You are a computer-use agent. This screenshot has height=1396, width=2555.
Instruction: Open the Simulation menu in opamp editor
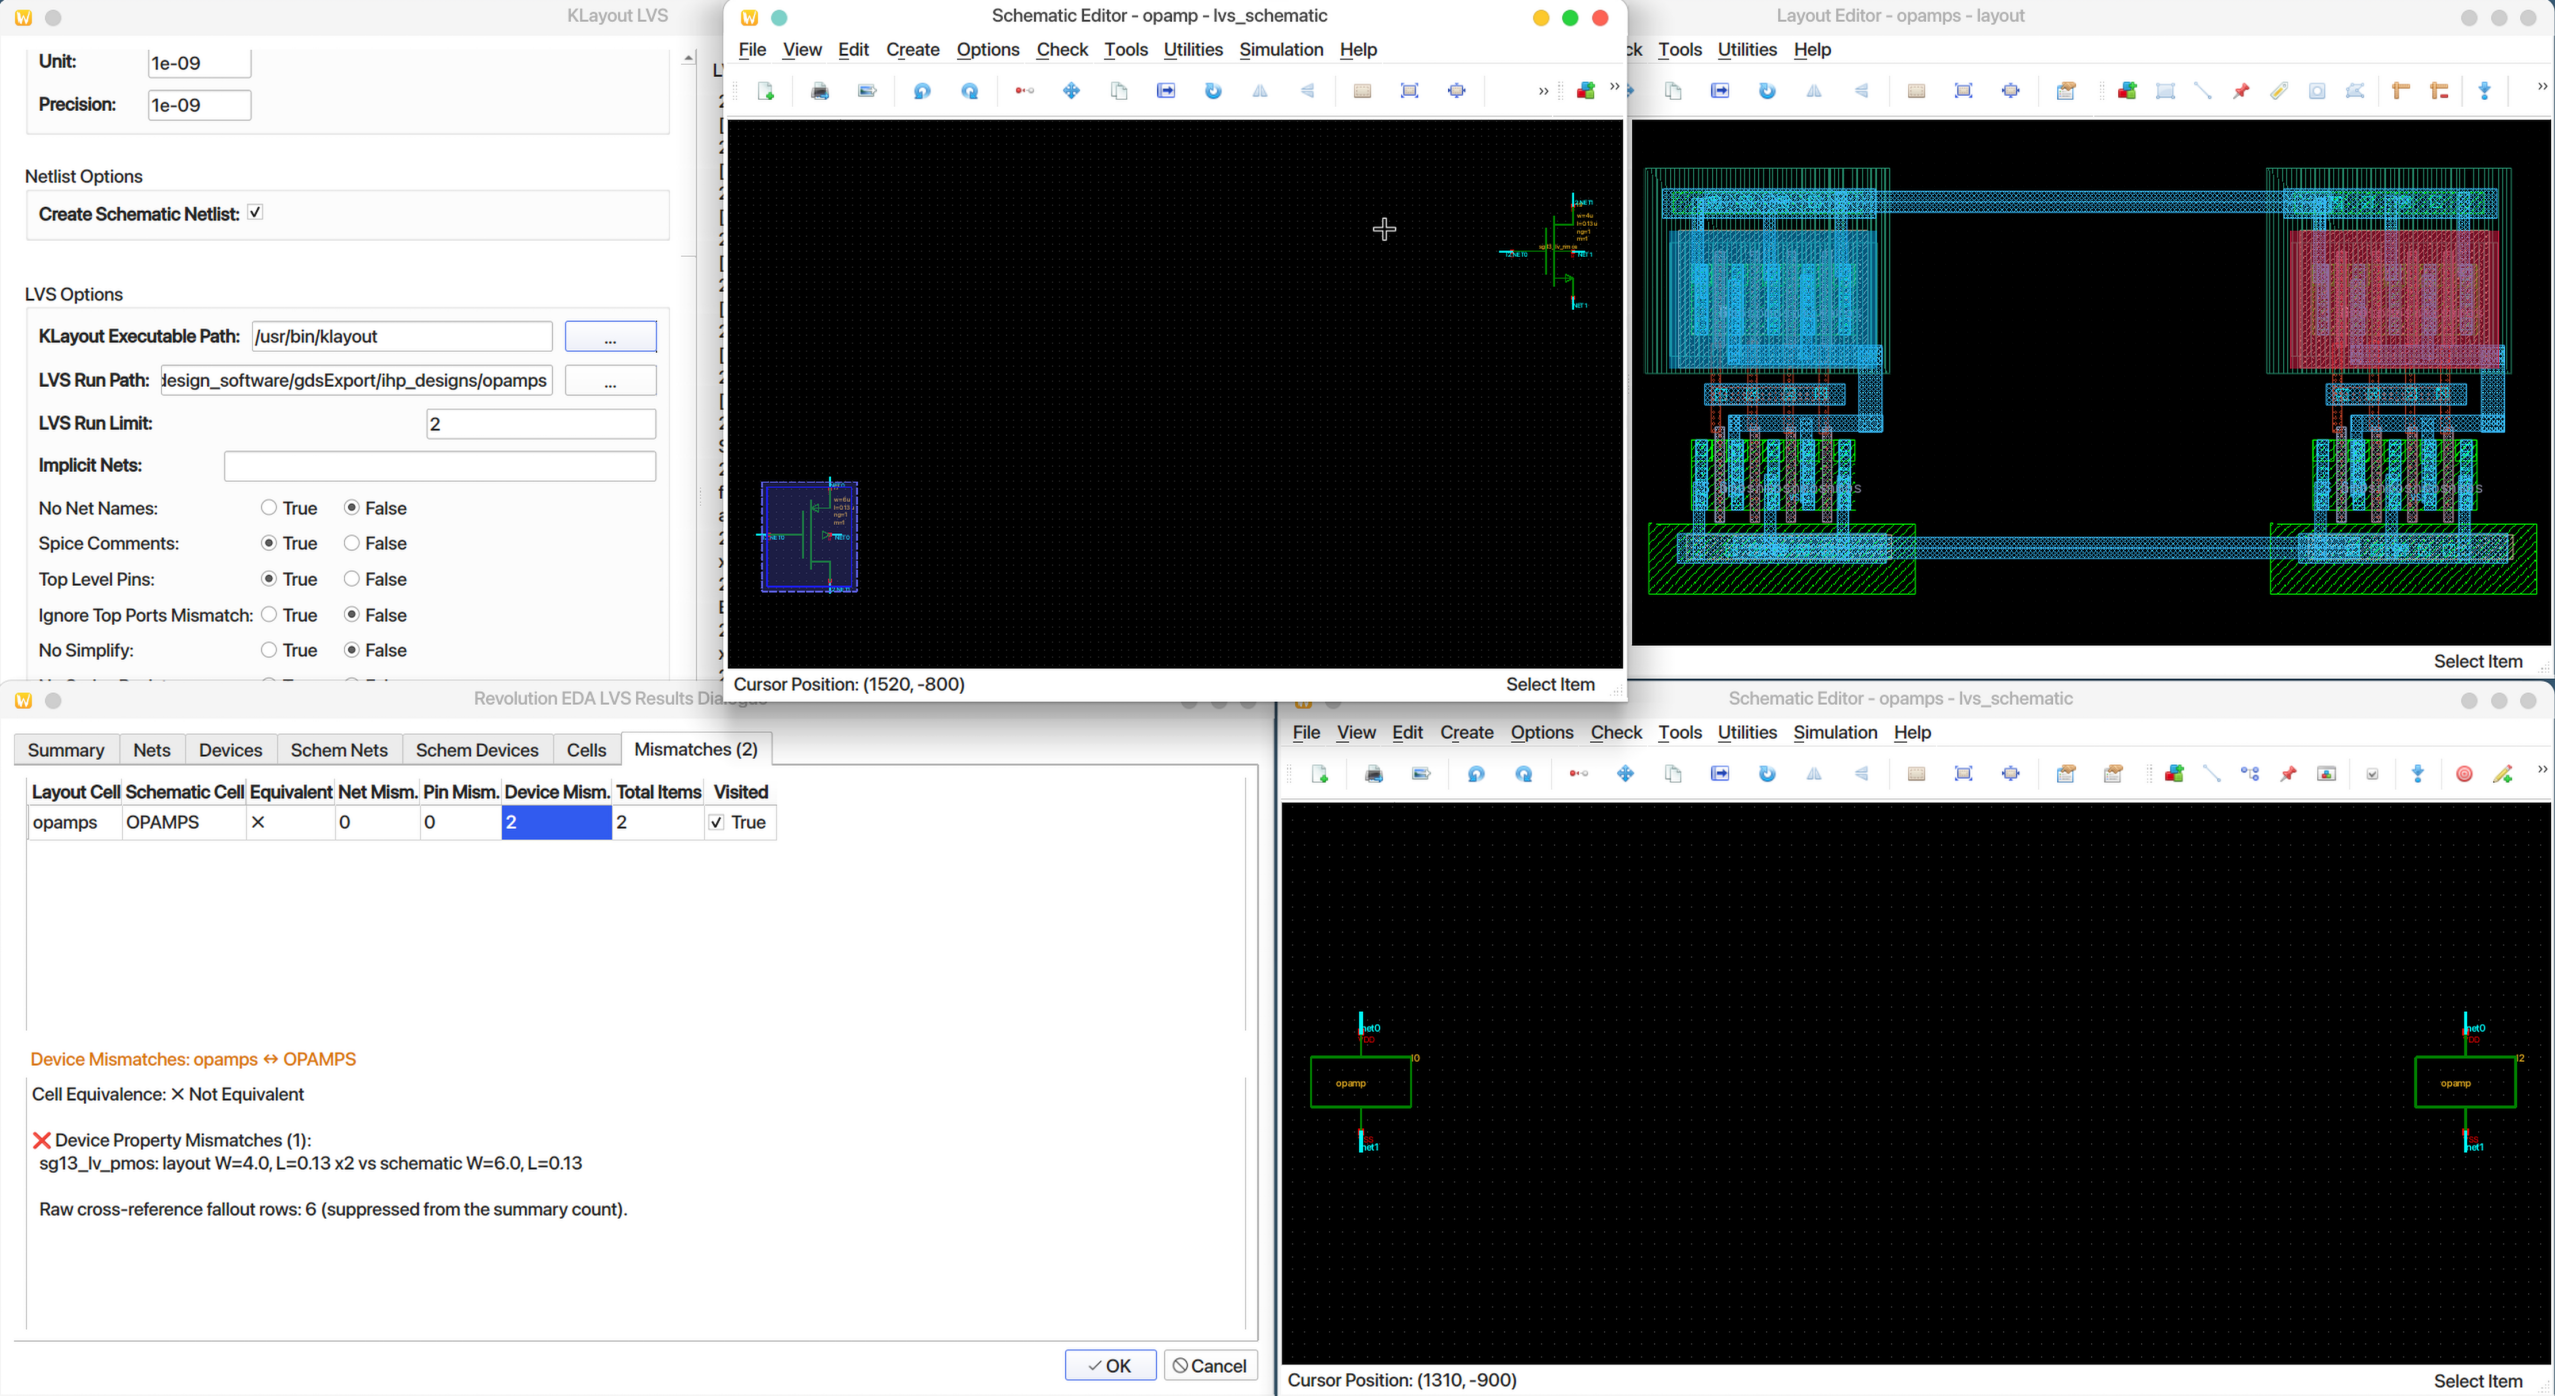tap(1280, 49)
